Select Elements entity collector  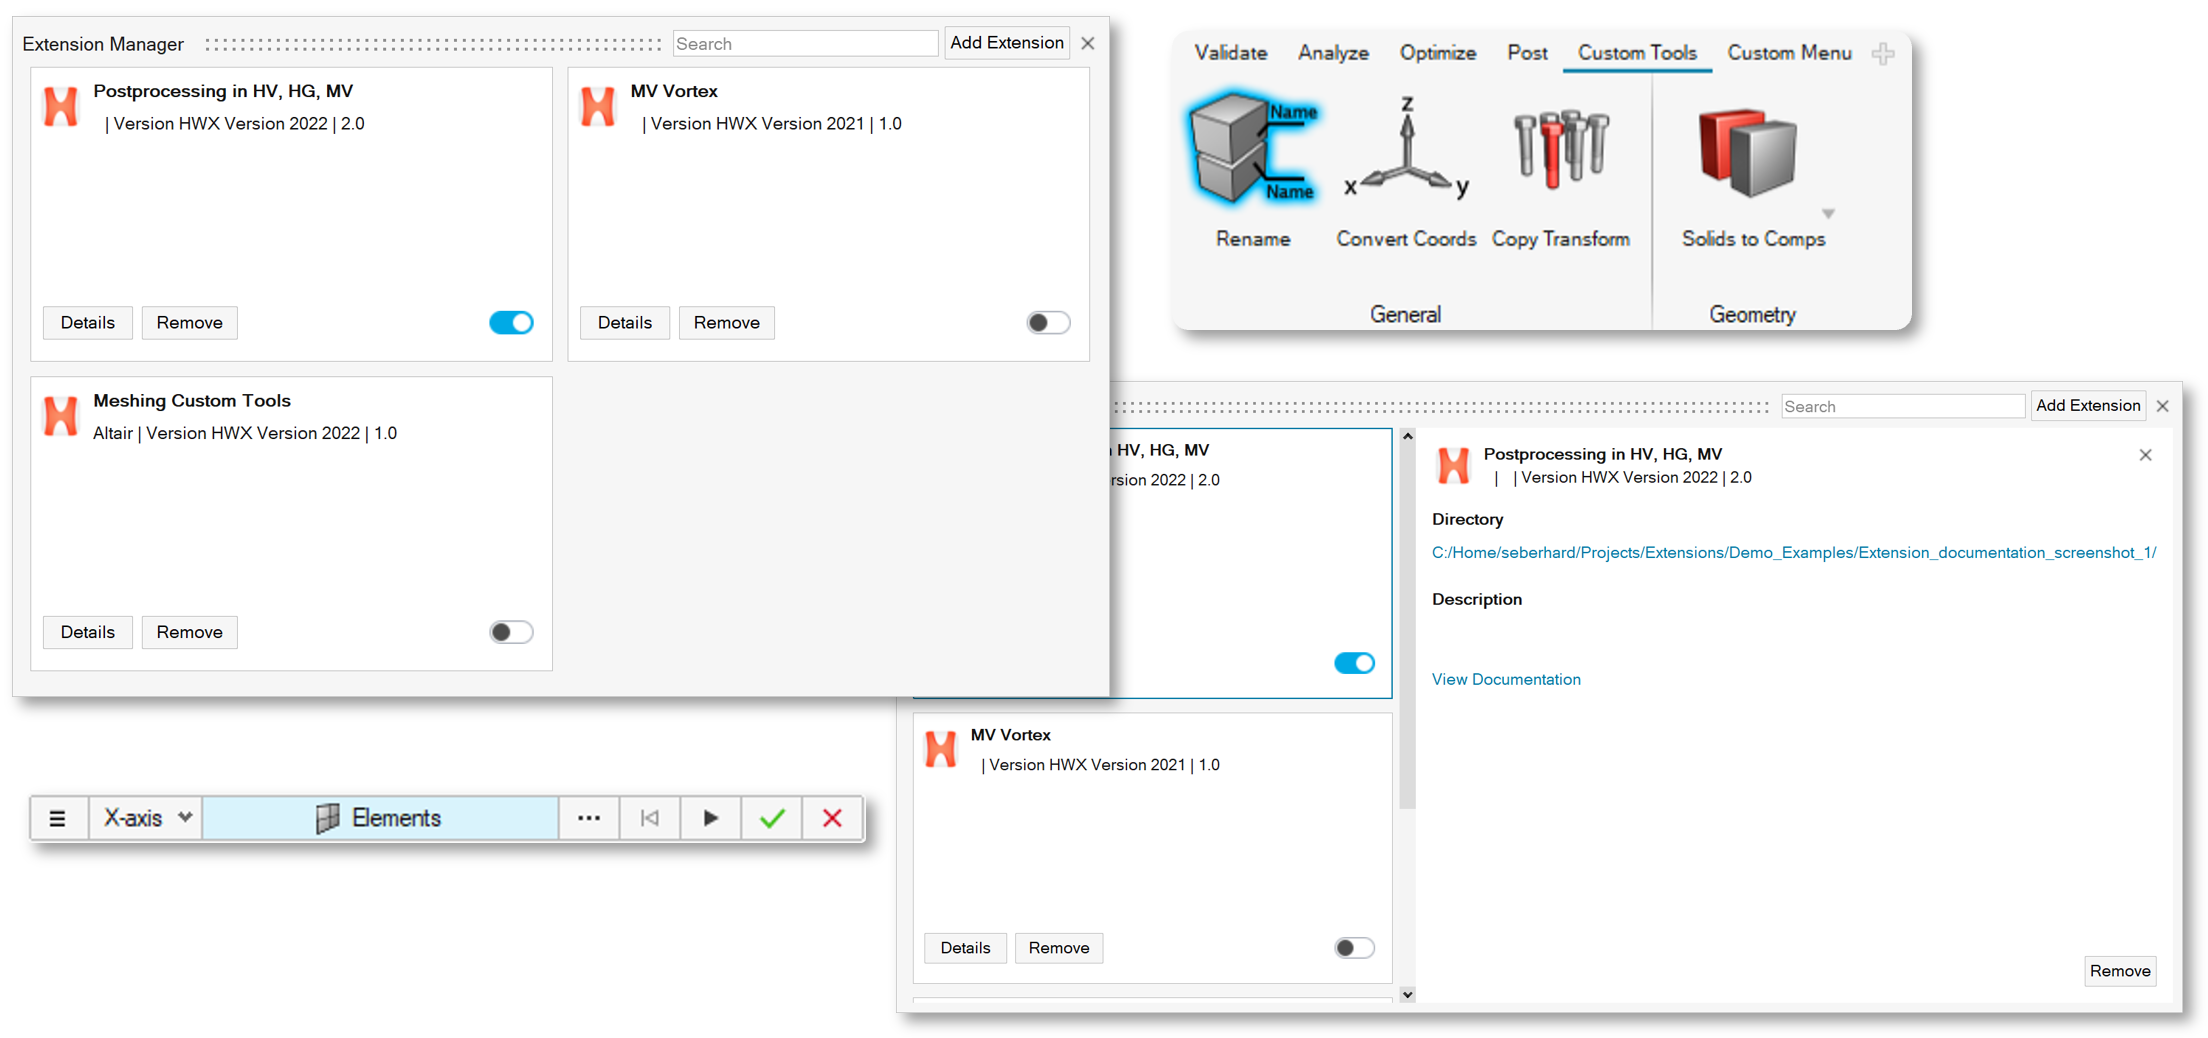[x=380, y=818]
